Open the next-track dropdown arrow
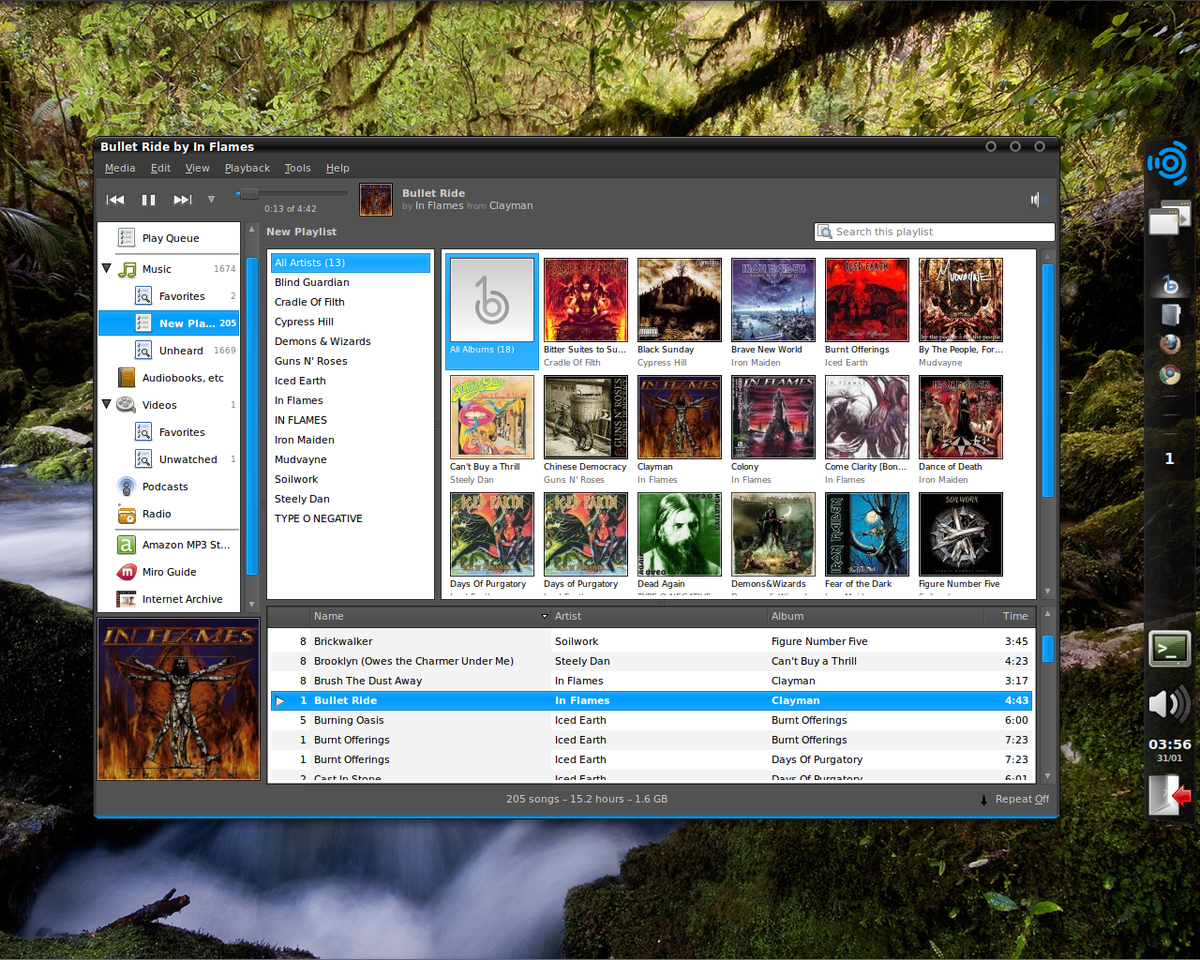 211,200
